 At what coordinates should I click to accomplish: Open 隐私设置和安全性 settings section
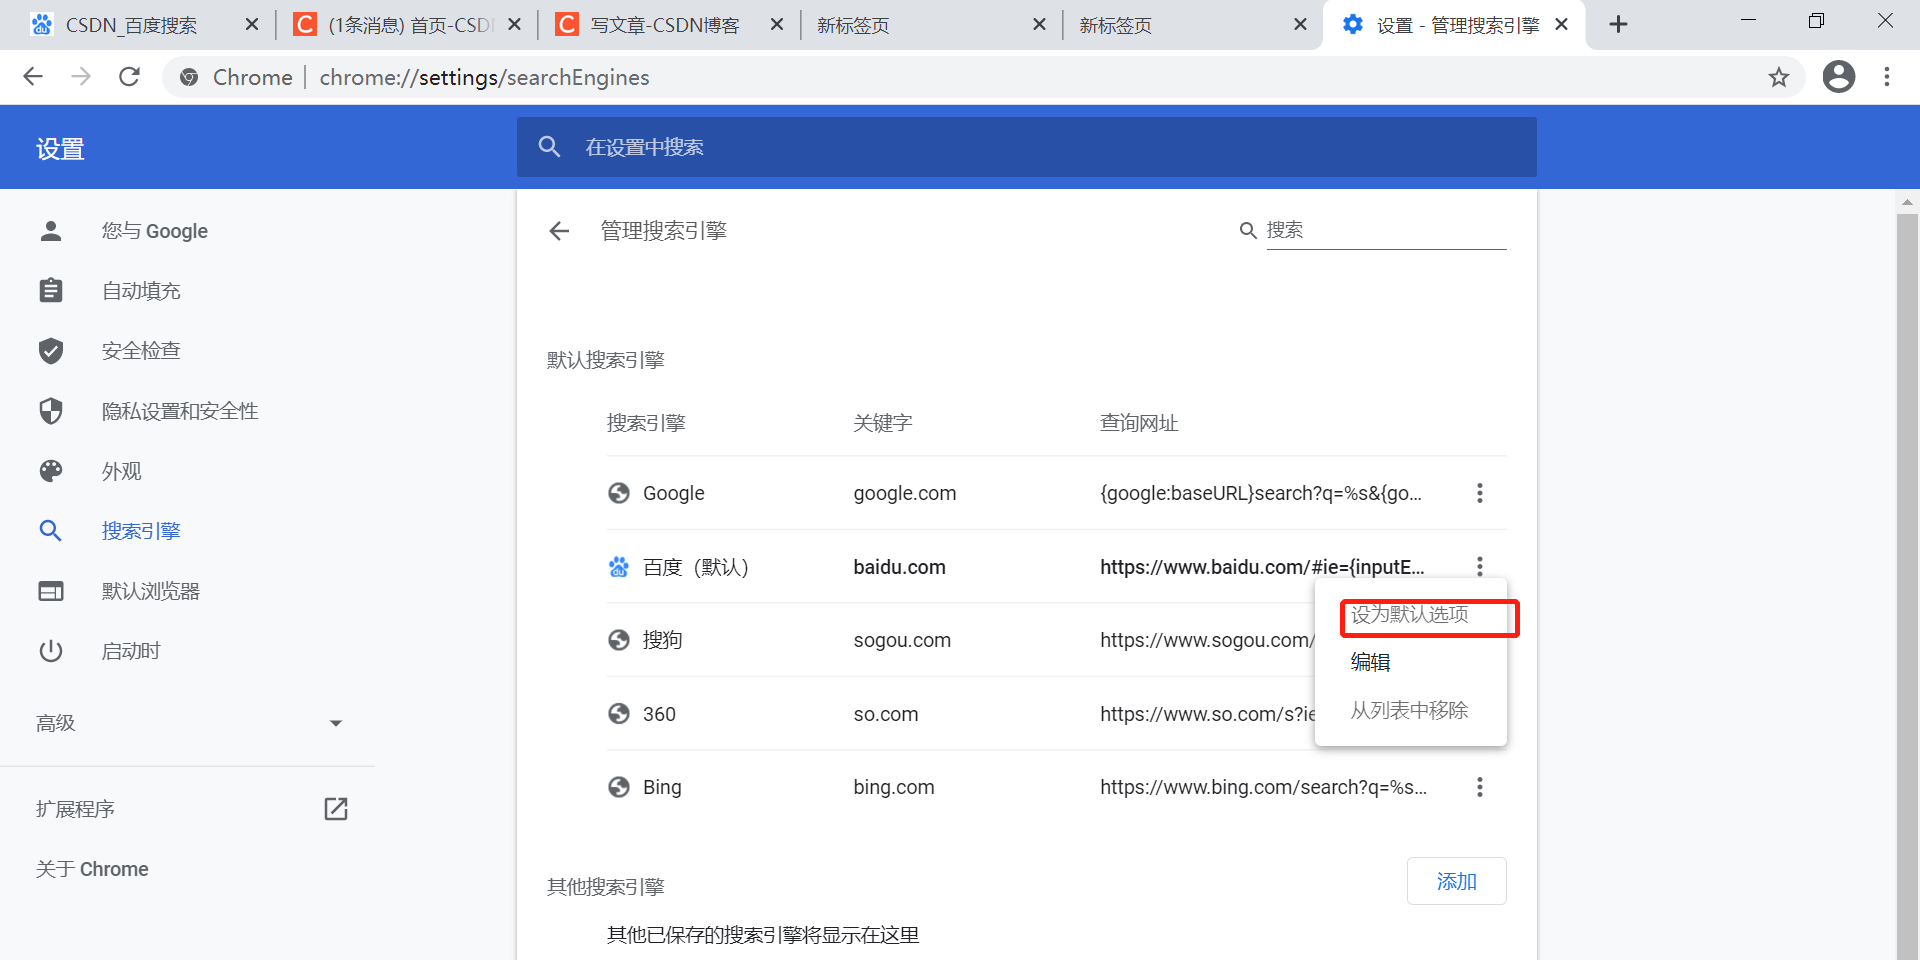pos(180,411)
